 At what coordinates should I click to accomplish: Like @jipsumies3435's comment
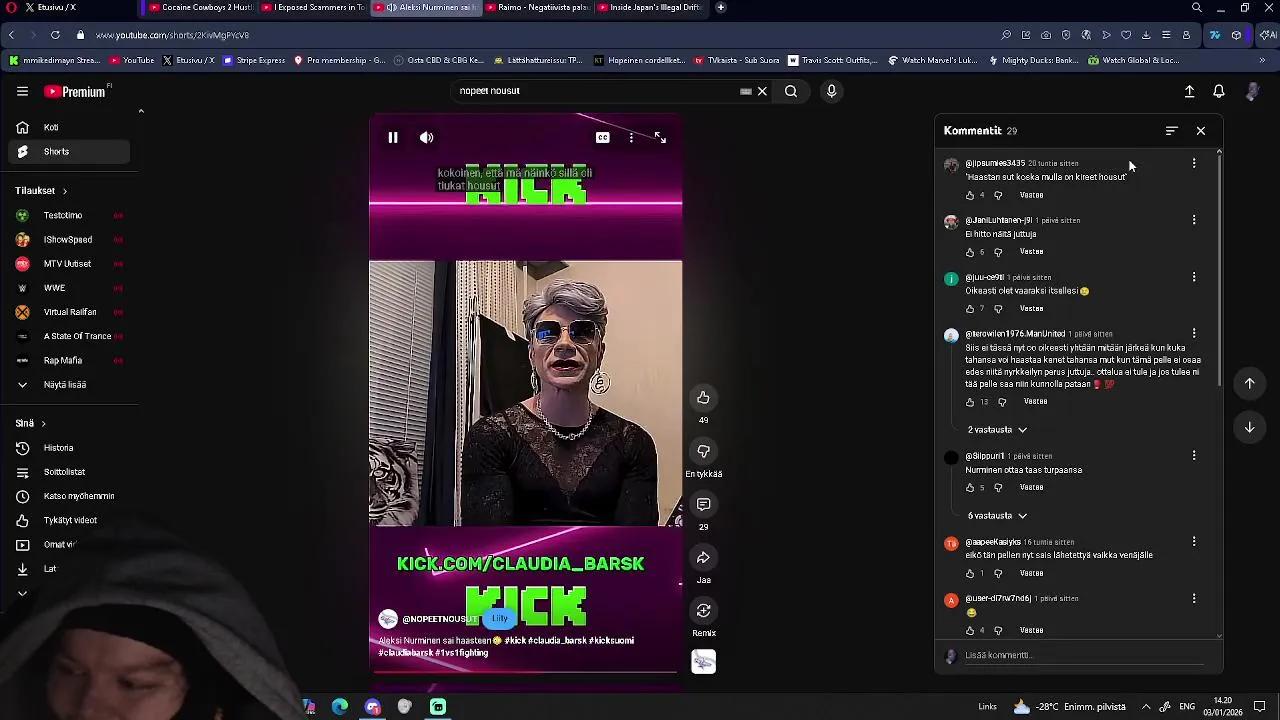pyautogui.click(x=970, y=196)
